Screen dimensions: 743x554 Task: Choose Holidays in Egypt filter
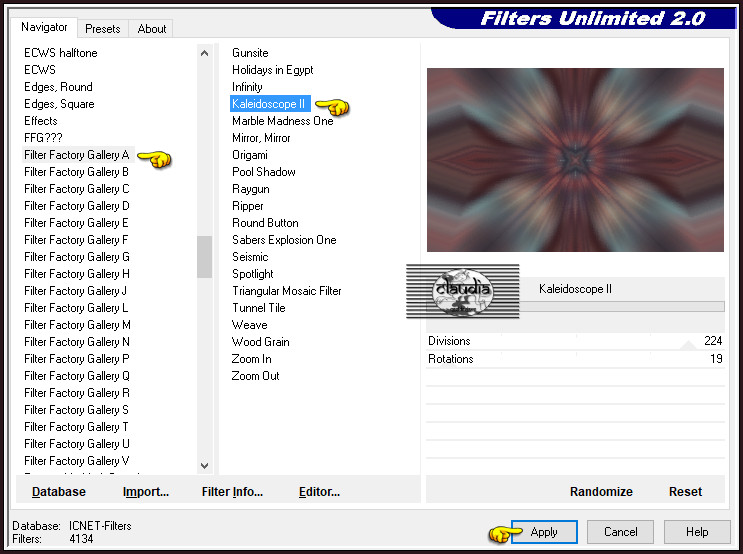272,70
